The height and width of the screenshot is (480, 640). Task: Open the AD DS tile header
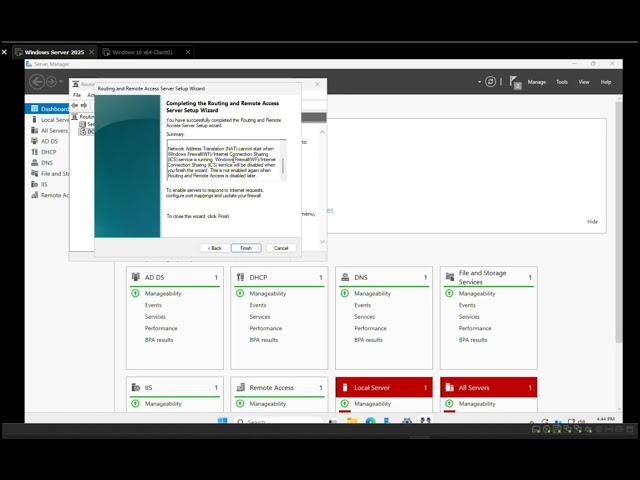tap(175, 277)
